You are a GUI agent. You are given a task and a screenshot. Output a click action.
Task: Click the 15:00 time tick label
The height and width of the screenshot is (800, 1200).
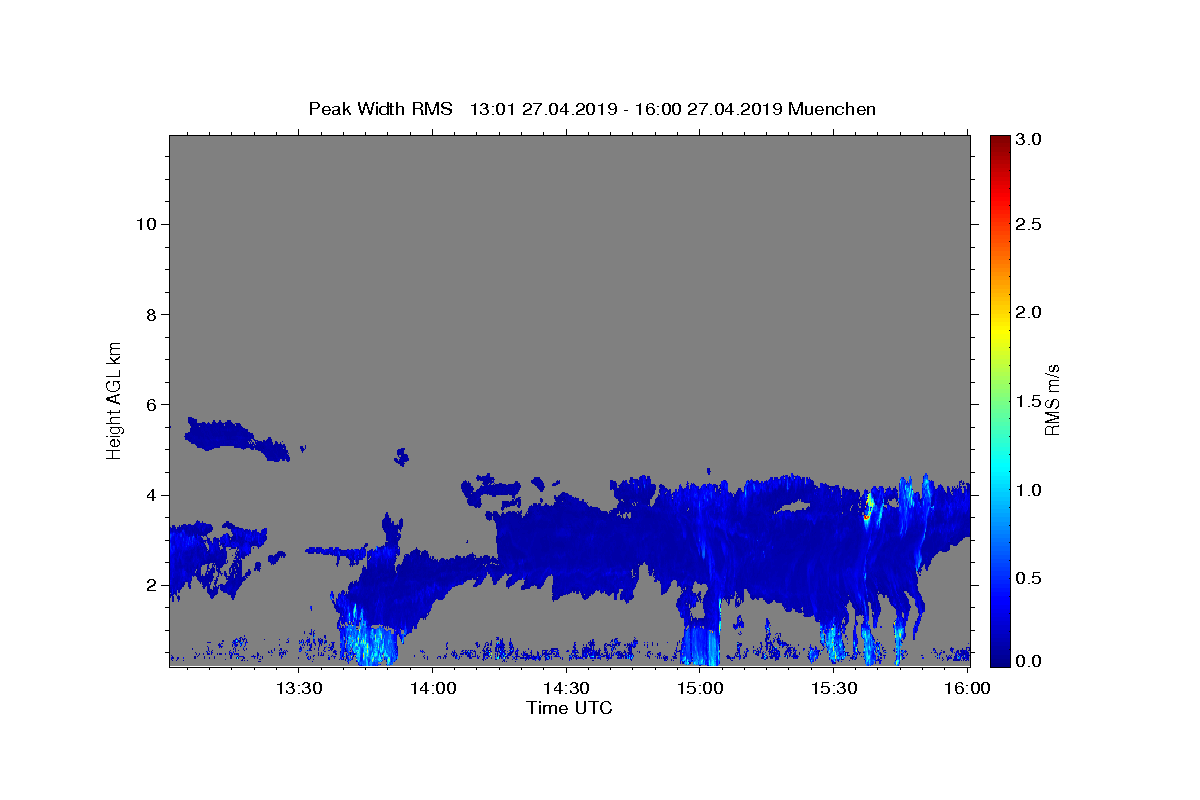(700, 688)
